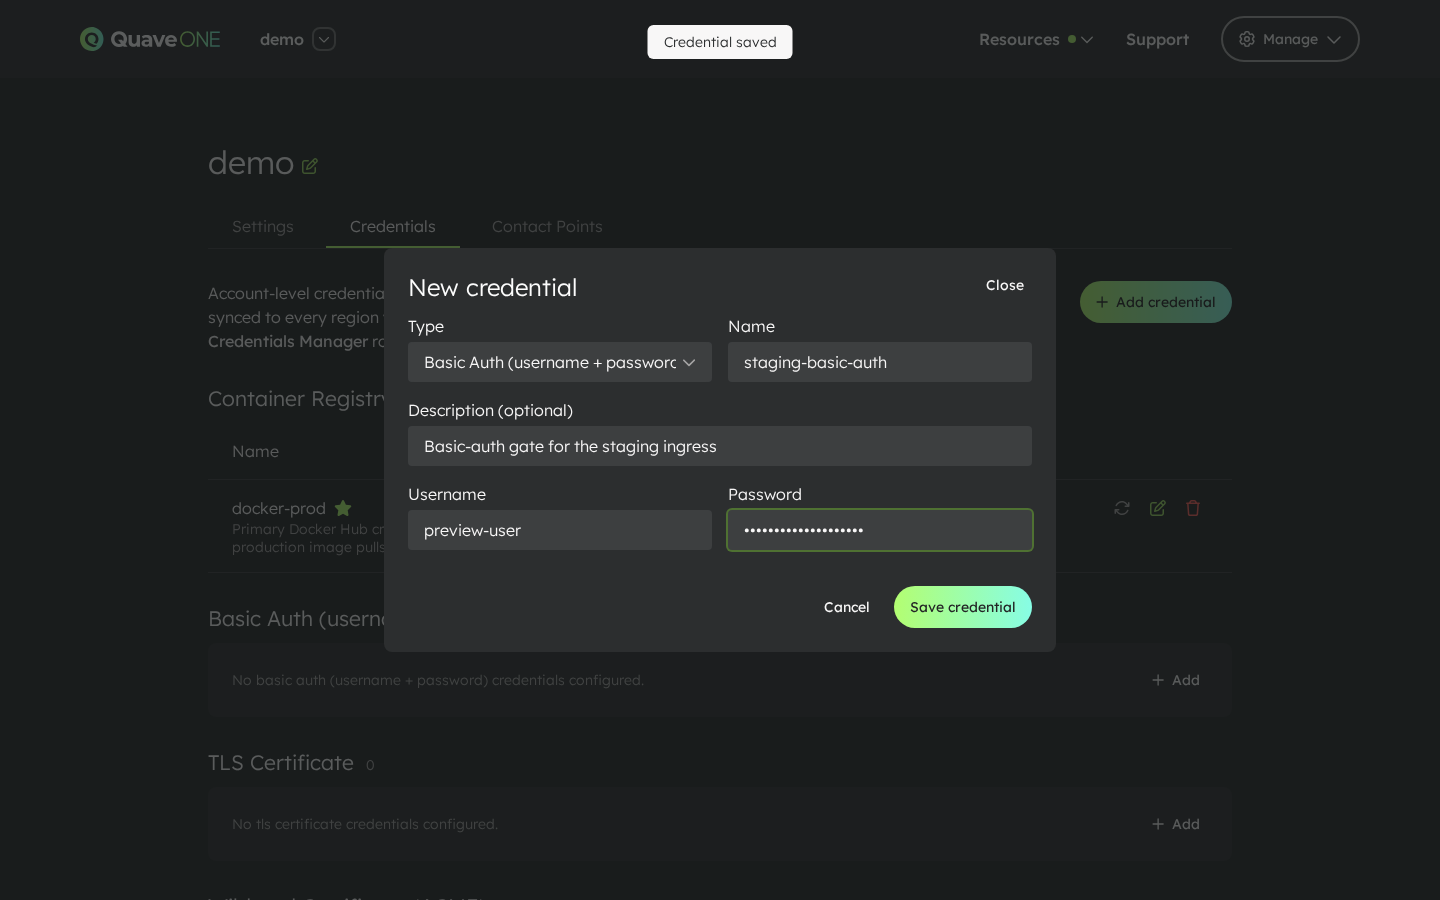Click the plus Add icon in TLS Certificate section
This screenshot has height=900, width=1440.
click(x=1158, y=824)
